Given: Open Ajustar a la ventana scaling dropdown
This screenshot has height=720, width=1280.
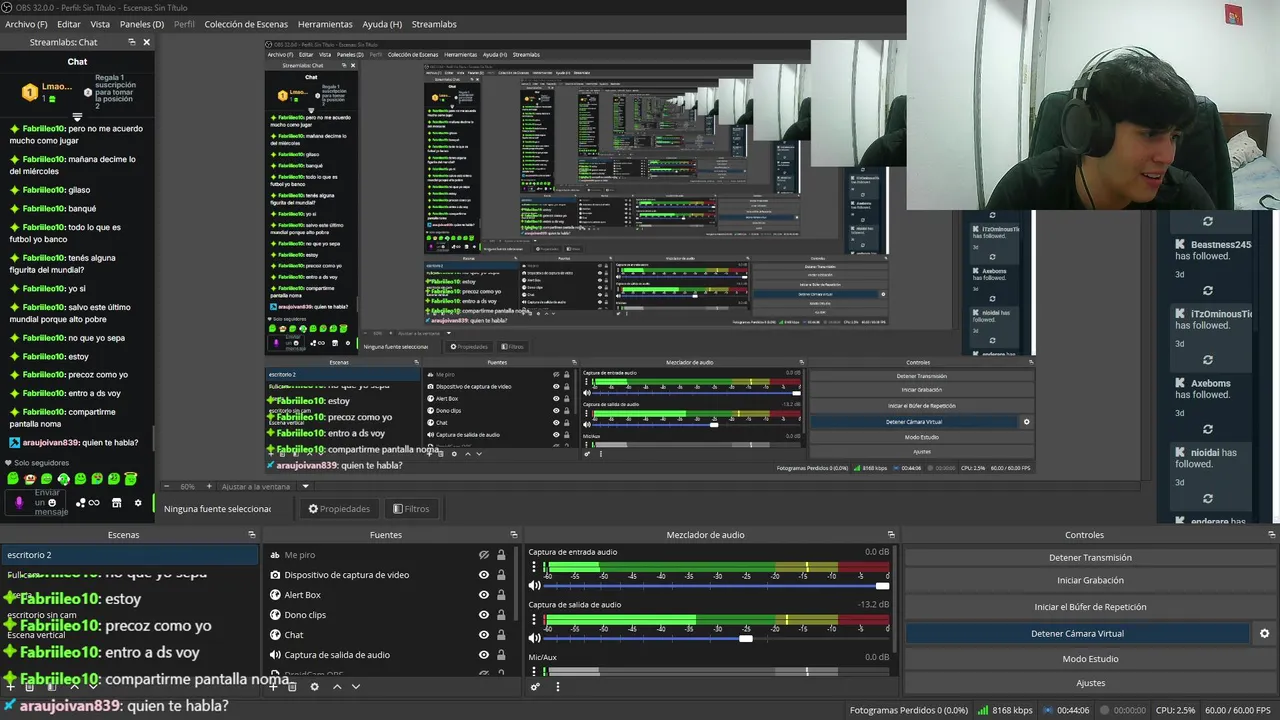Looking at the screenshot, I should click(266, 486).
